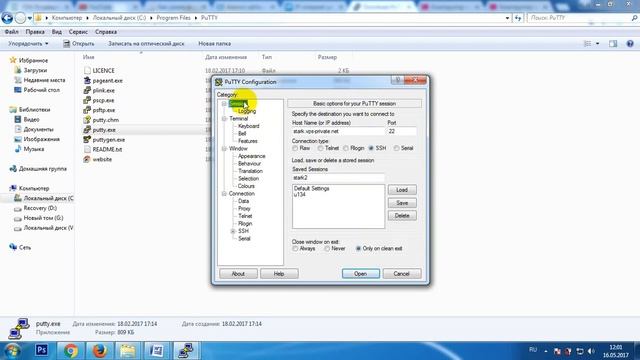This screenshot has height=360, width=640.
Task: Select Only on clean exit option
Action: pos(358,249)
